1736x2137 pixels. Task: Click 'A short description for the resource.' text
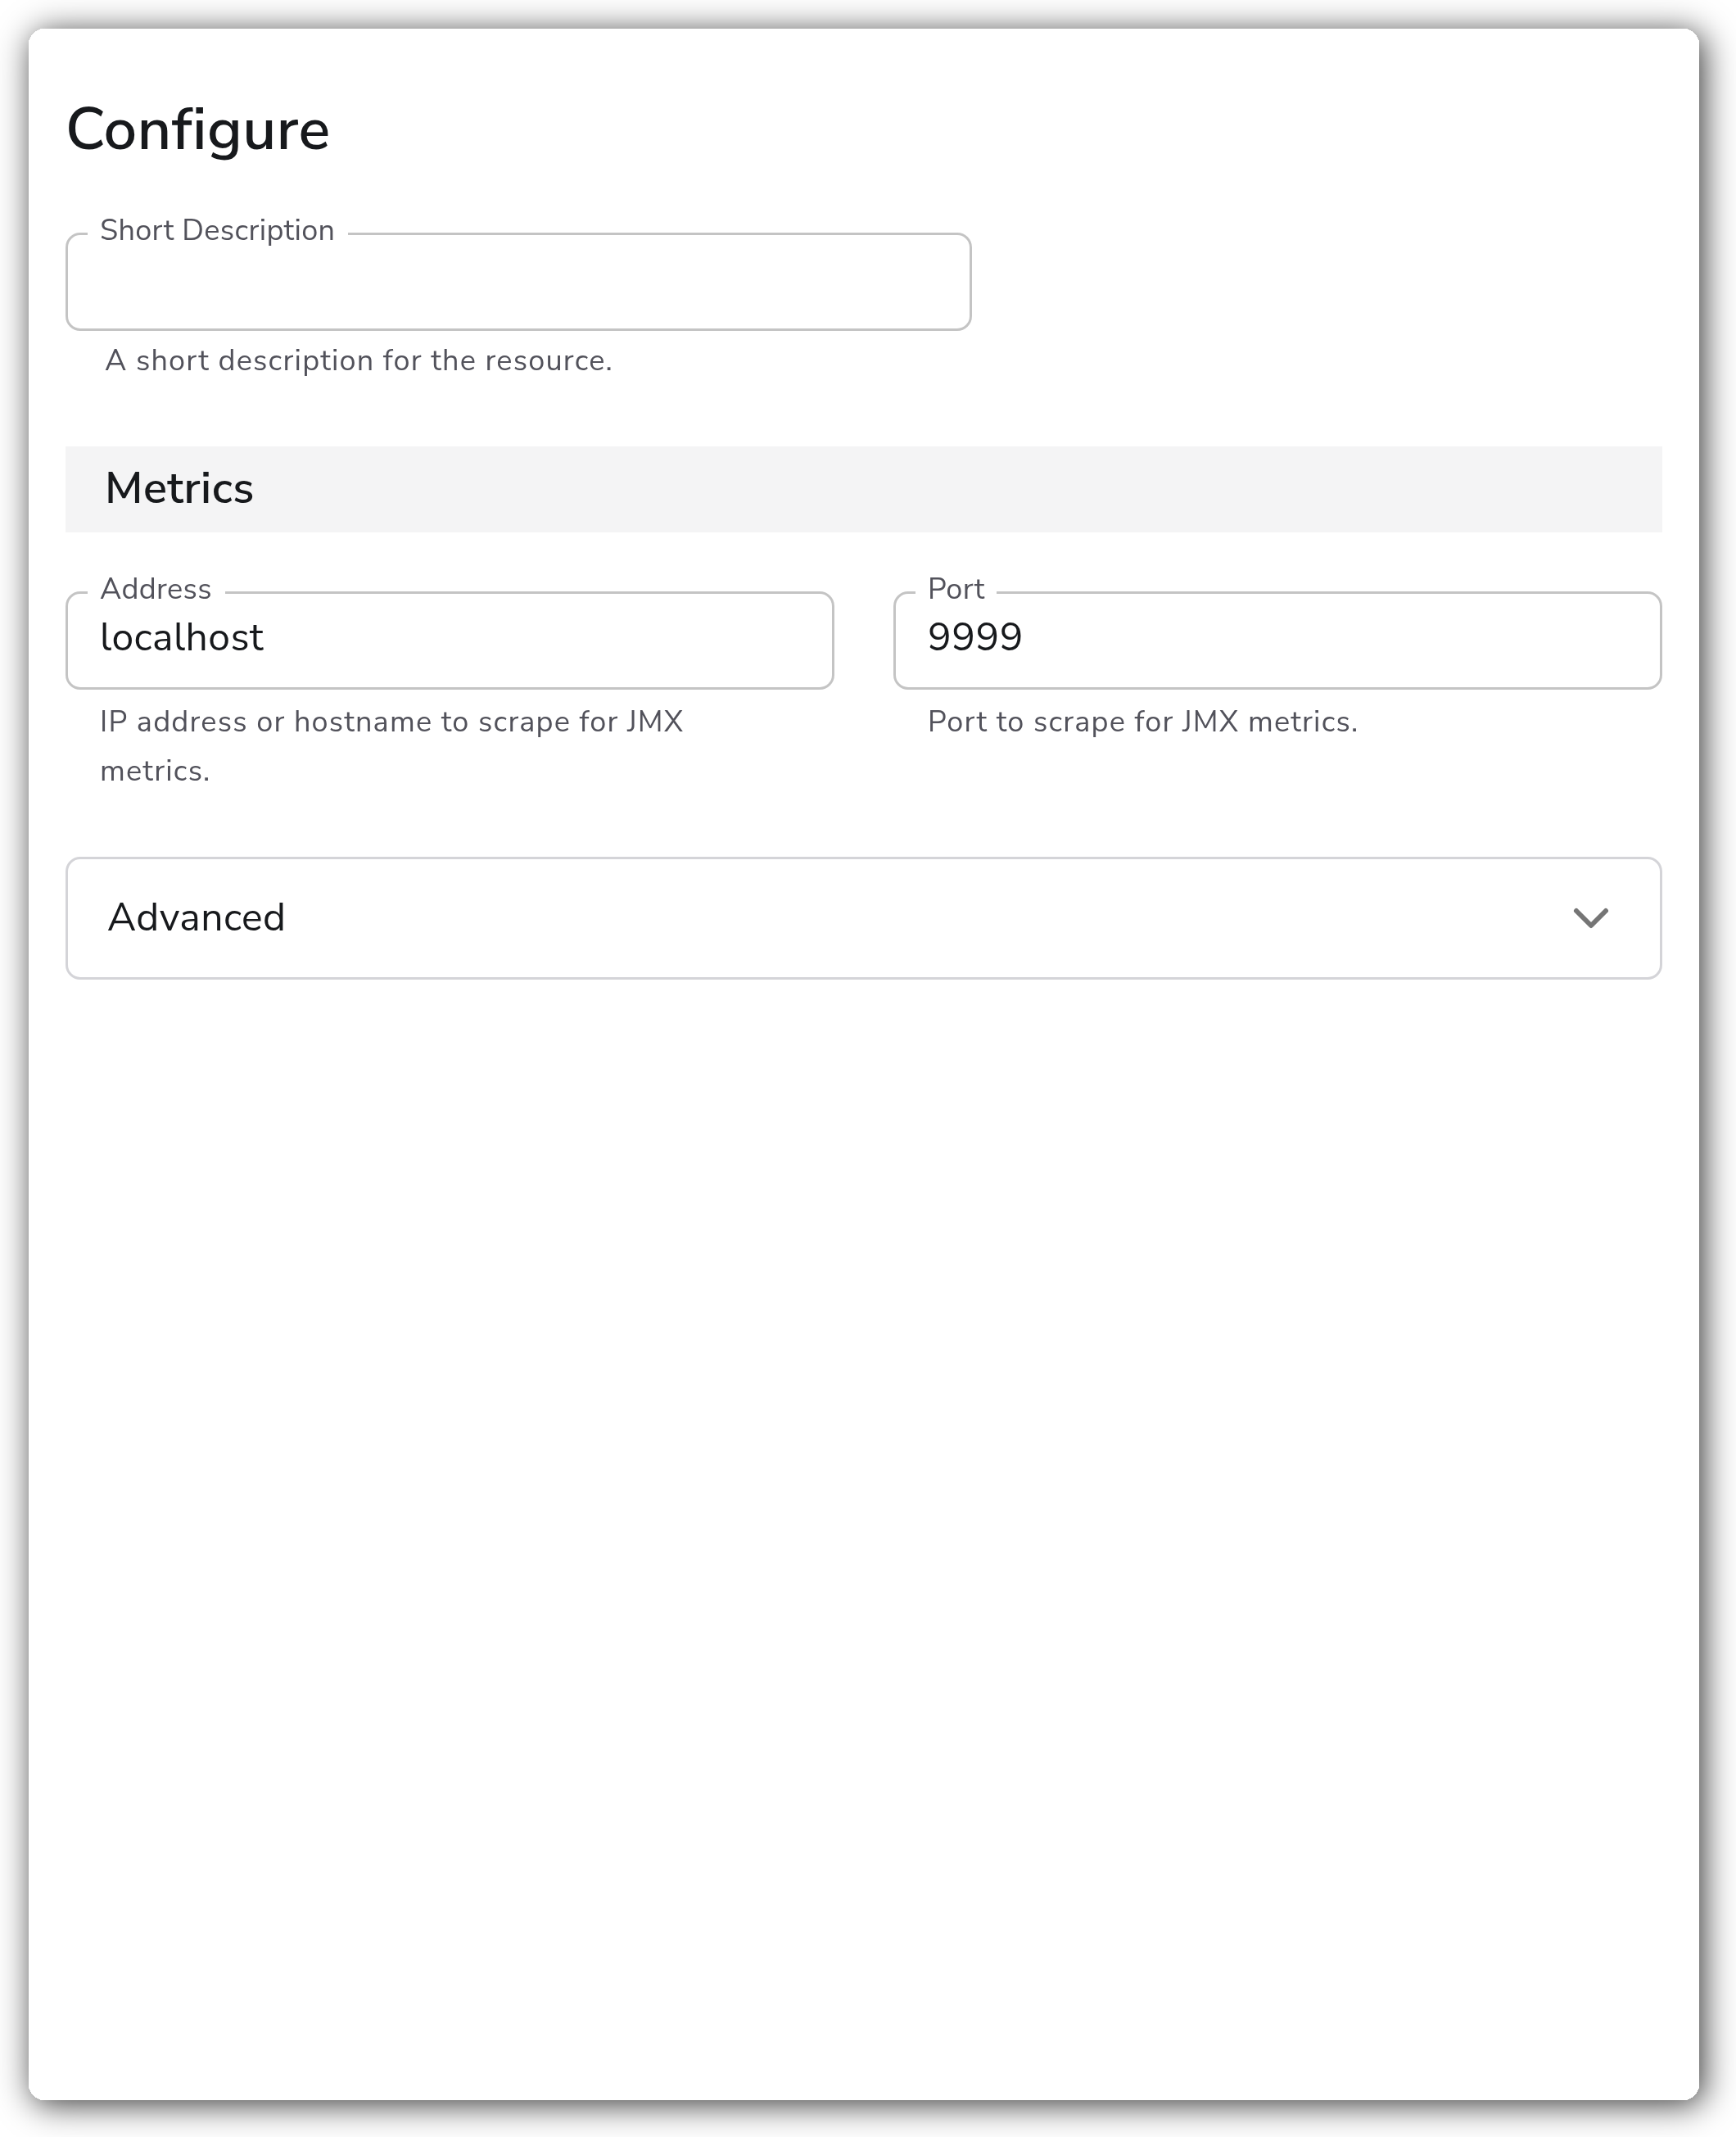coord(358,360)
